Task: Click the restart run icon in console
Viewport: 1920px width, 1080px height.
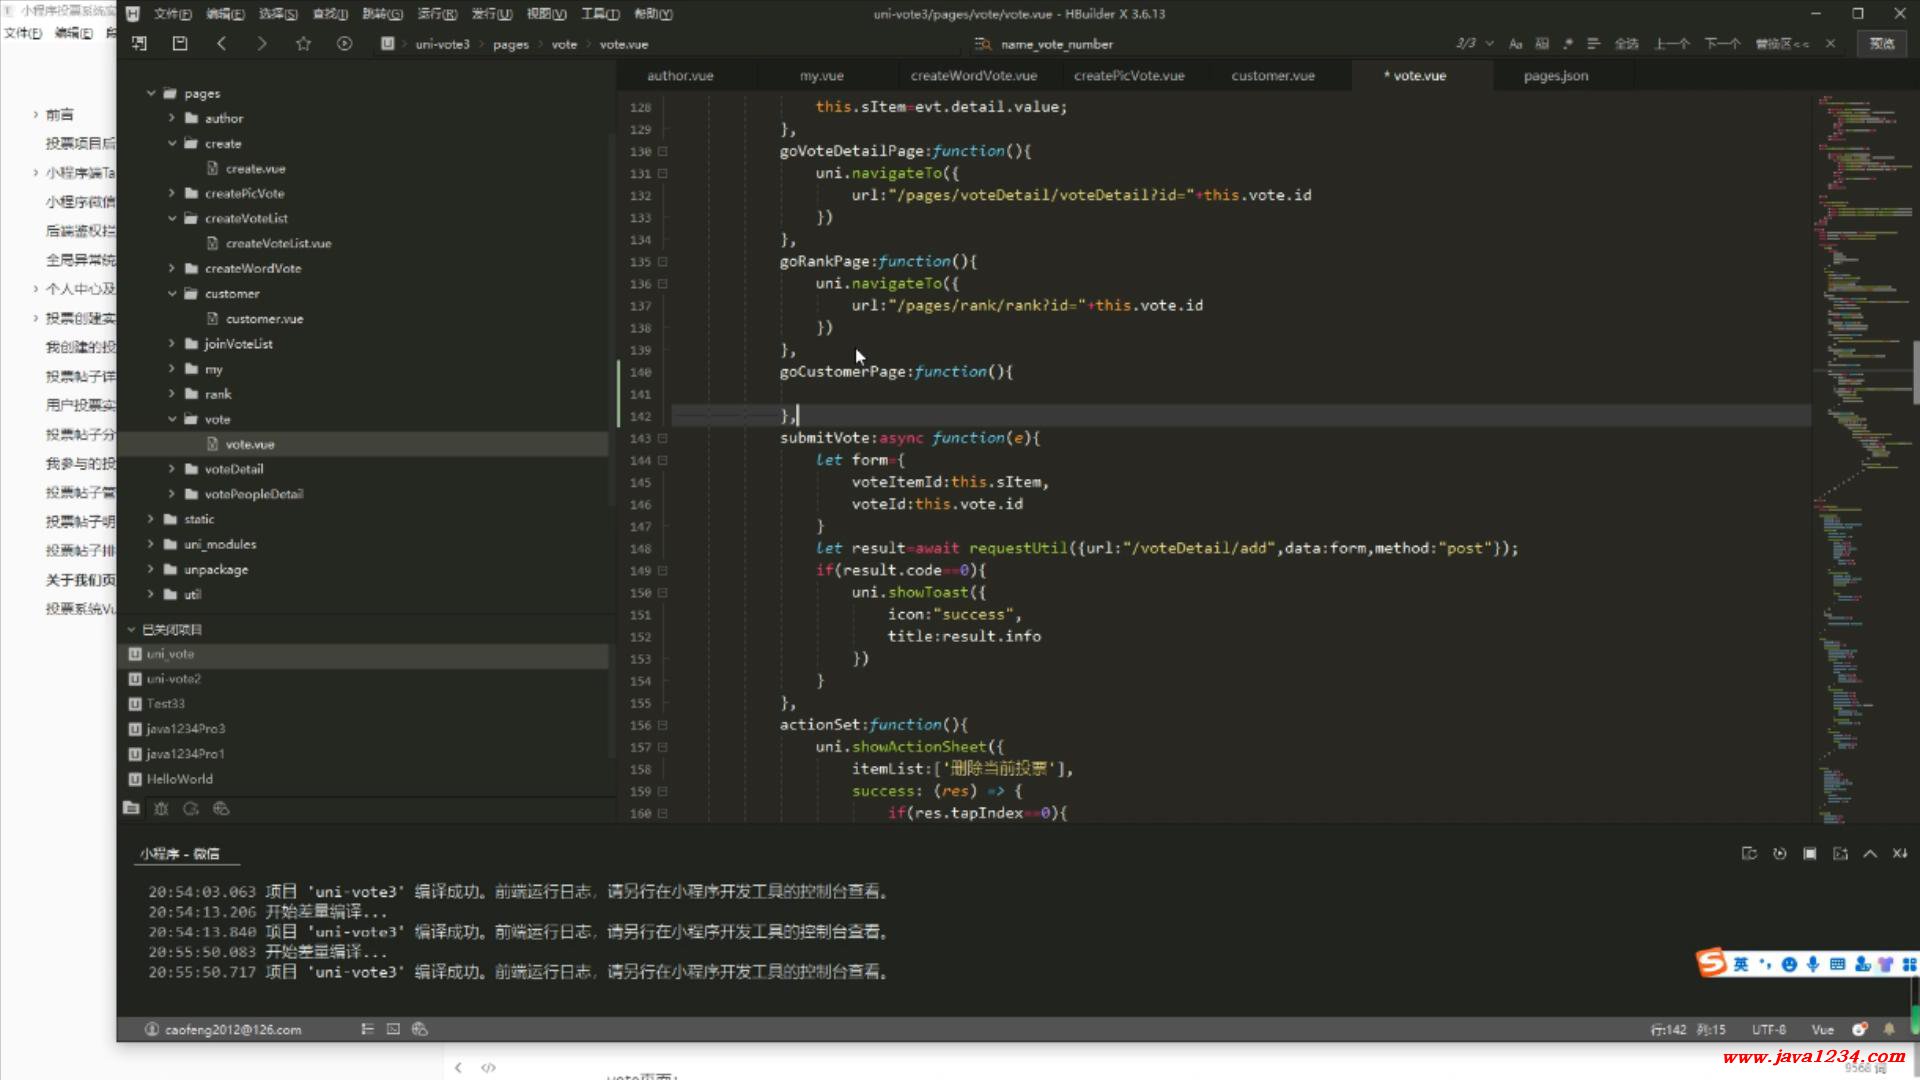Action: (1779, 853)
